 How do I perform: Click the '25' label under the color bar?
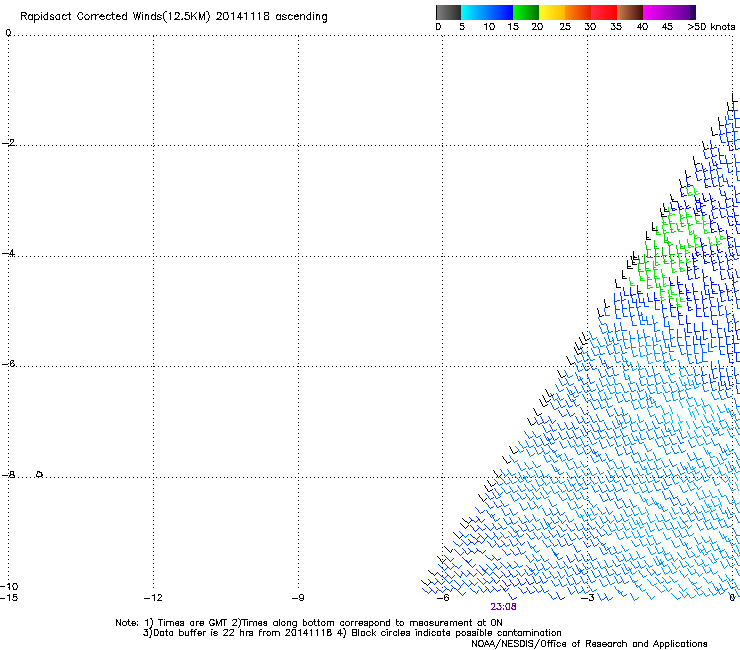point(565,27)
